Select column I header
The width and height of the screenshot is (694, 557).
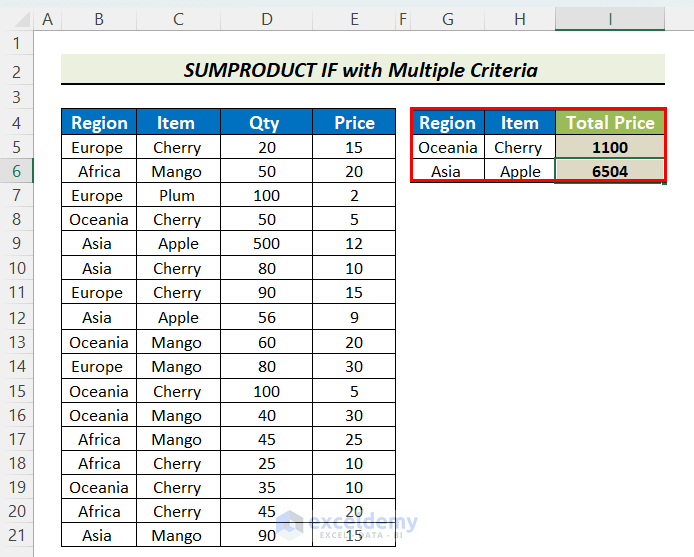pyautogui.click(x=610, y=19)
